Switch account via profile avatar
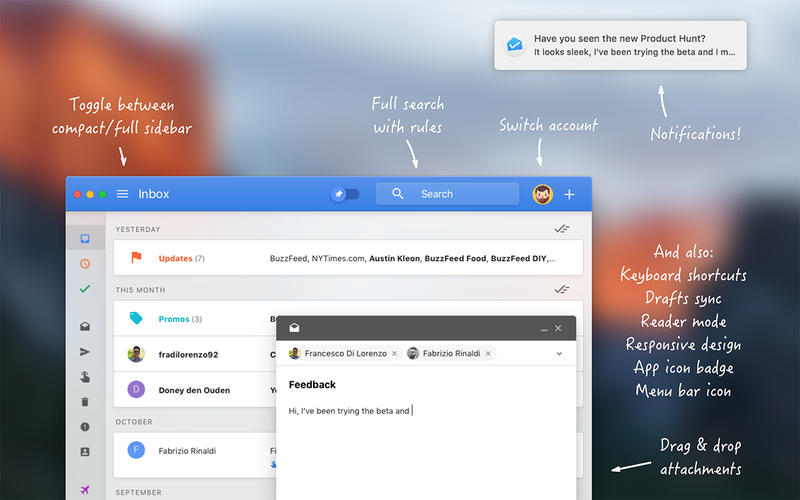The height and width of the screenshot is (500, 800). click(542, 194)
